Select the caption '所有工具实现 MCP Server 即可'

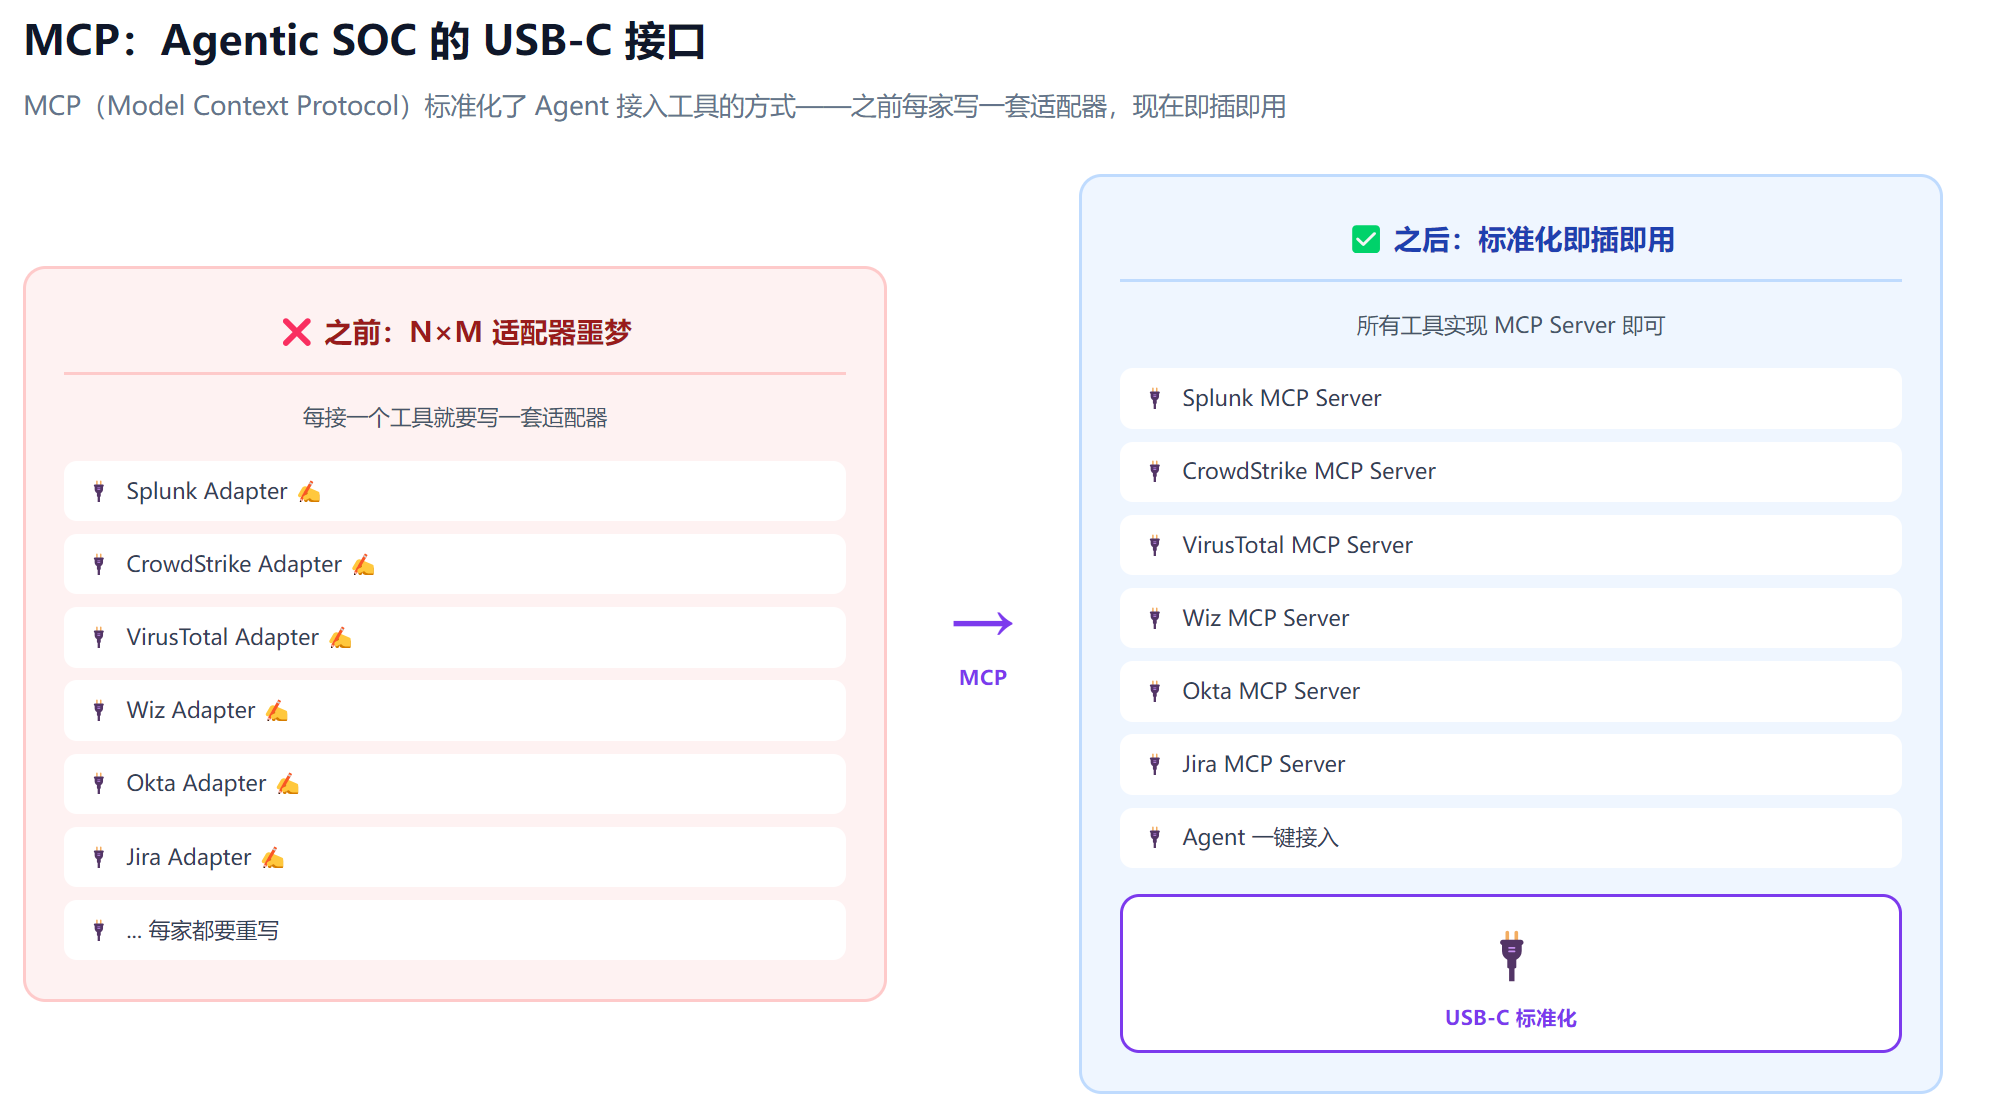1511,325
